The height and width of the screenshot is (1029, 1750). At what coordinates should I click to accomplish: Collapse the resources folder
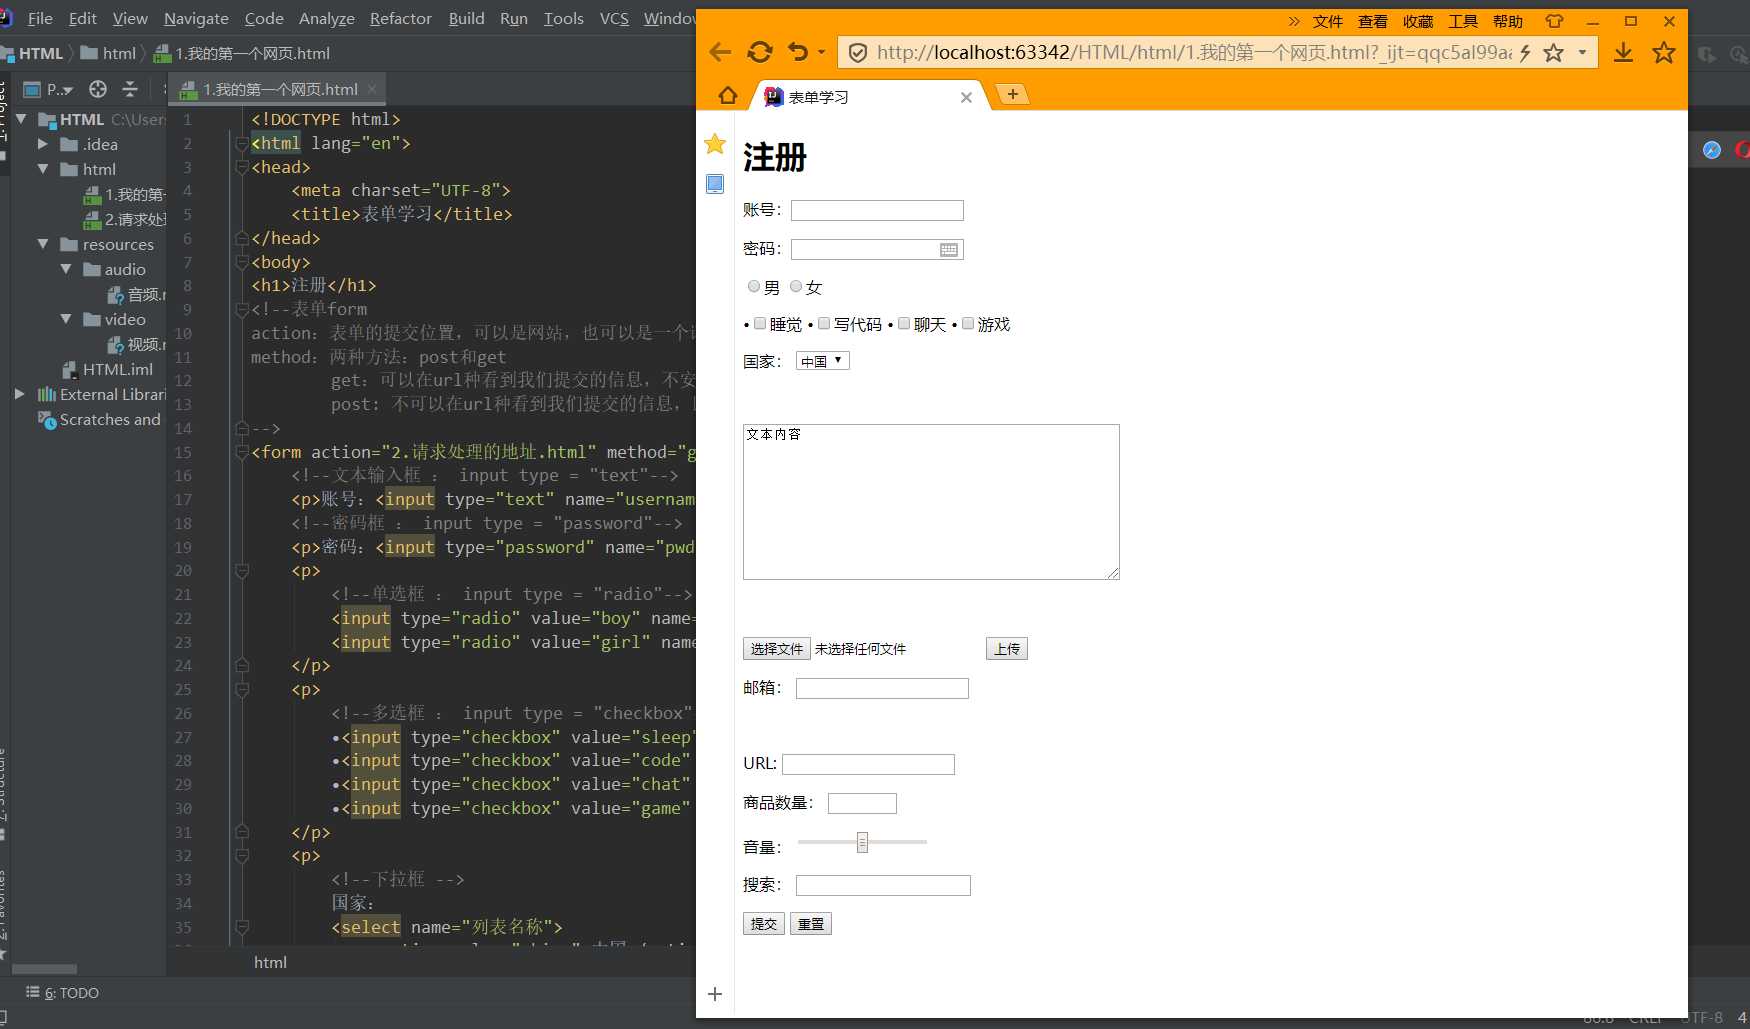coord(43,244)
